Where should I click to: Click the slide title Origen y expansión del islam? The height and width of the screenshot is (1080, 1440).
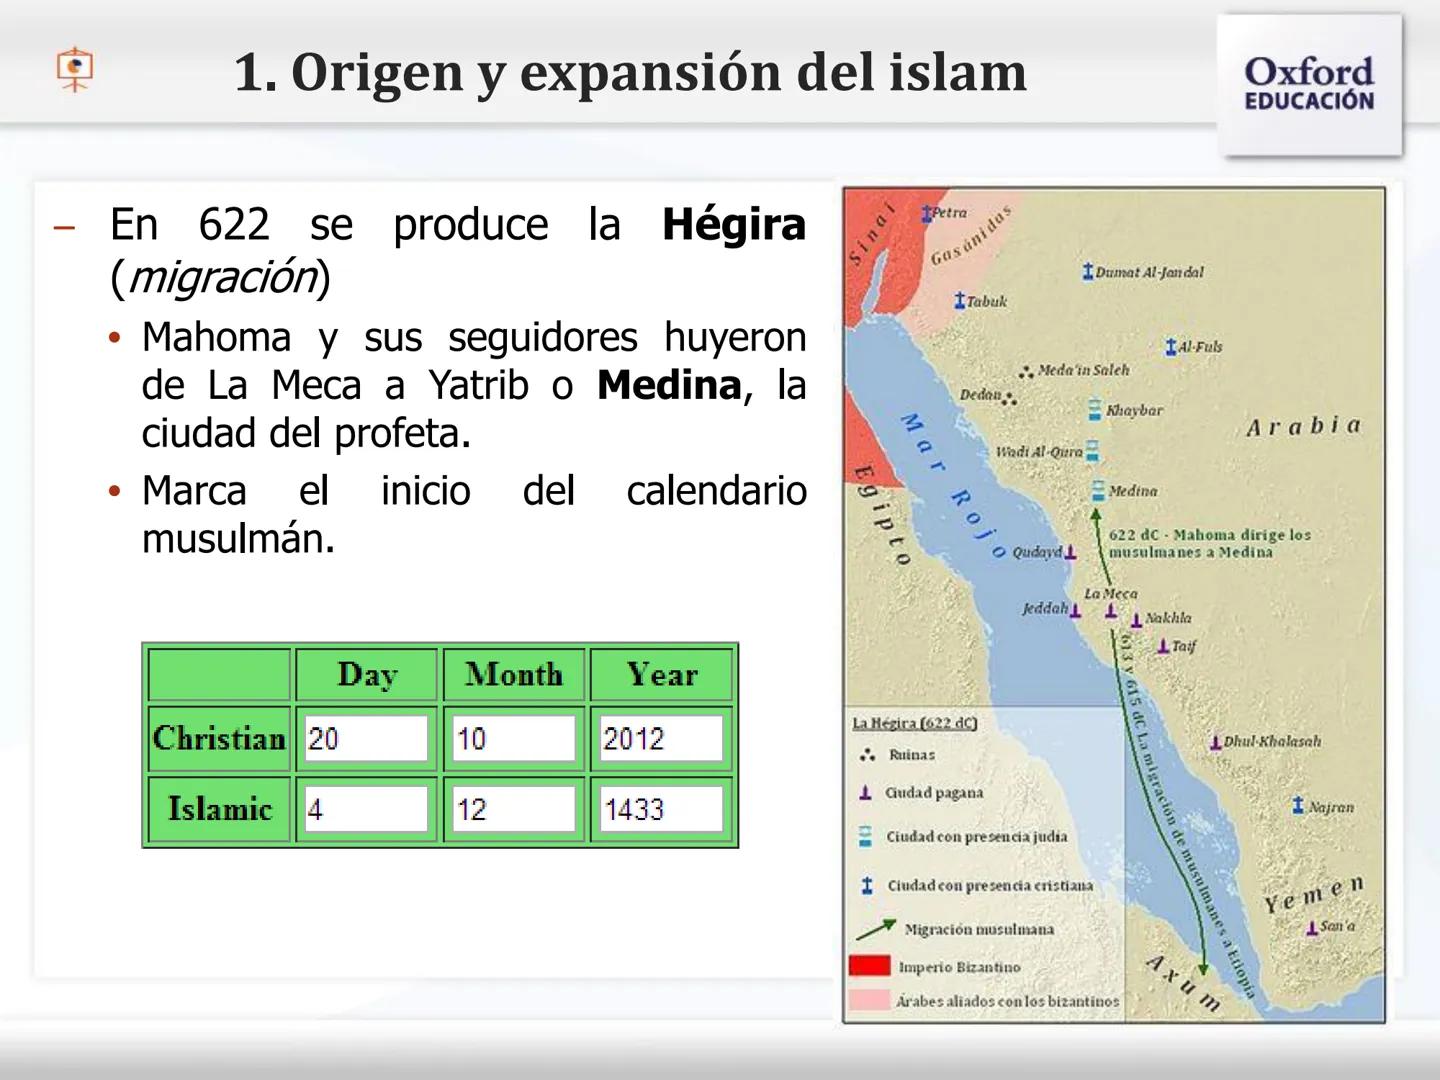(630, 71)
